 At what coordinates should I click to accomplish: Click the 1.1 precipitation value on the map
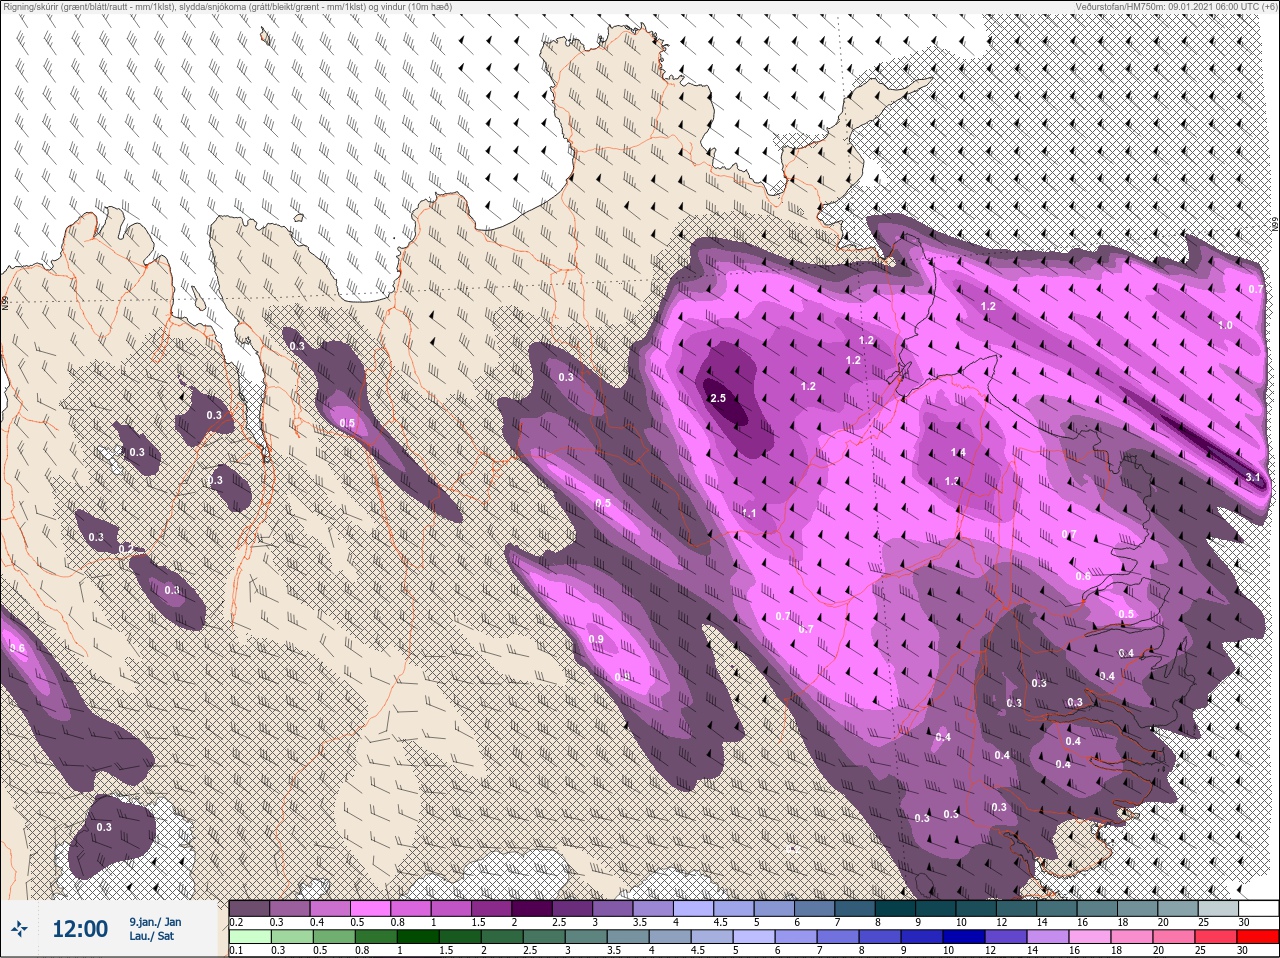tap(750, 513)
